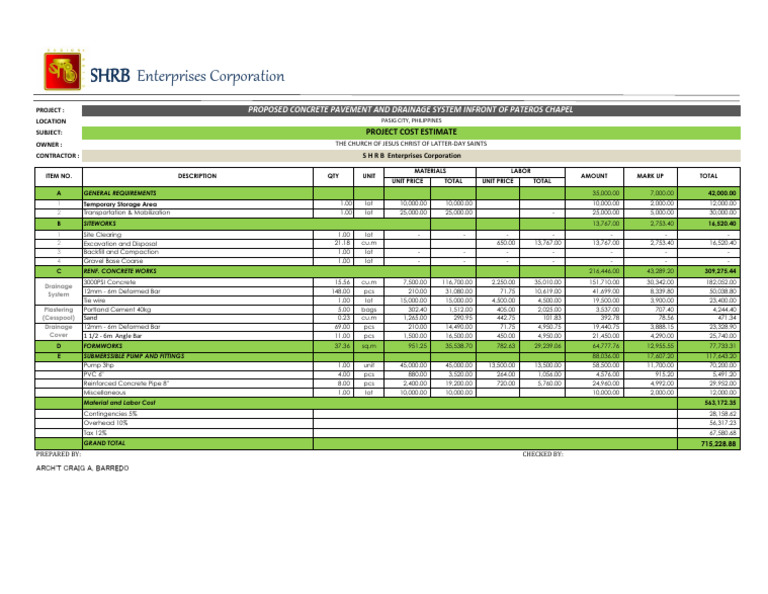
Task: Click the SHRB red logo icon
Action: 63,71
